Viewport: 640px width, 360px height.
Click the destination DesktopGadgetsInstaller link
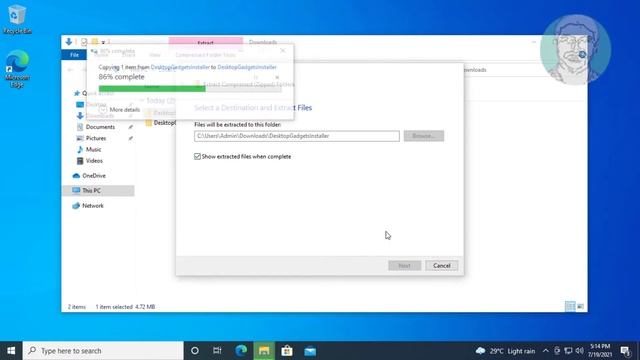pos(247,67)
